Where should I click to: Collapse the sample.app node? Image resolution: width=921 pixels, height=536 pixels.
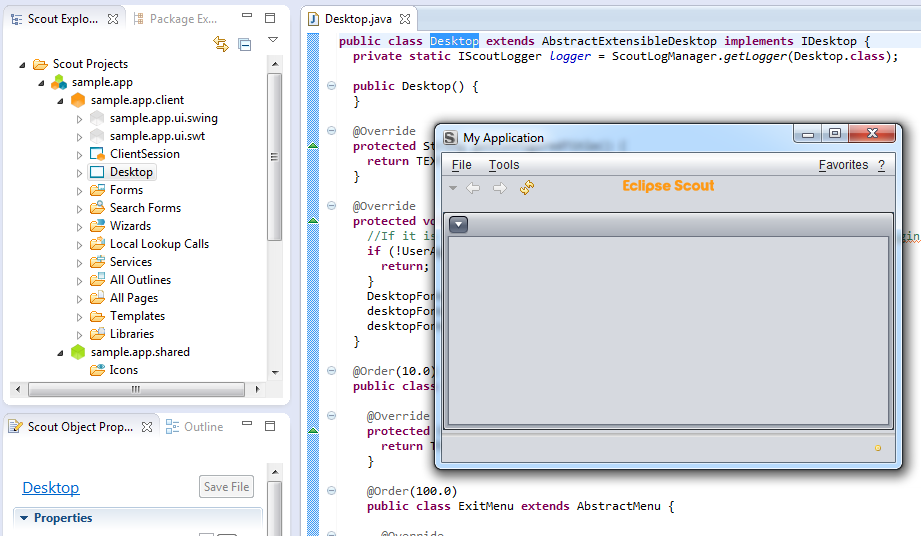point(41,83)
